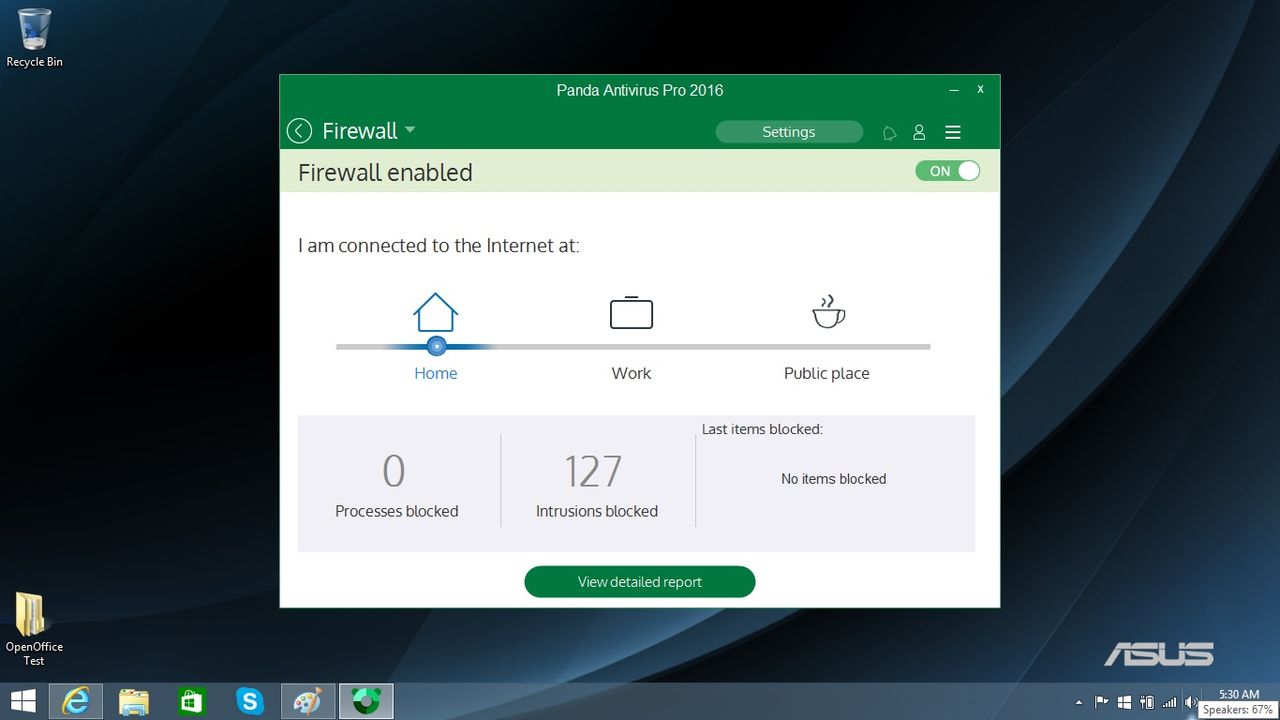
Task: Click the 'Firewall enabled' status heading
Action: pos(385,172)
